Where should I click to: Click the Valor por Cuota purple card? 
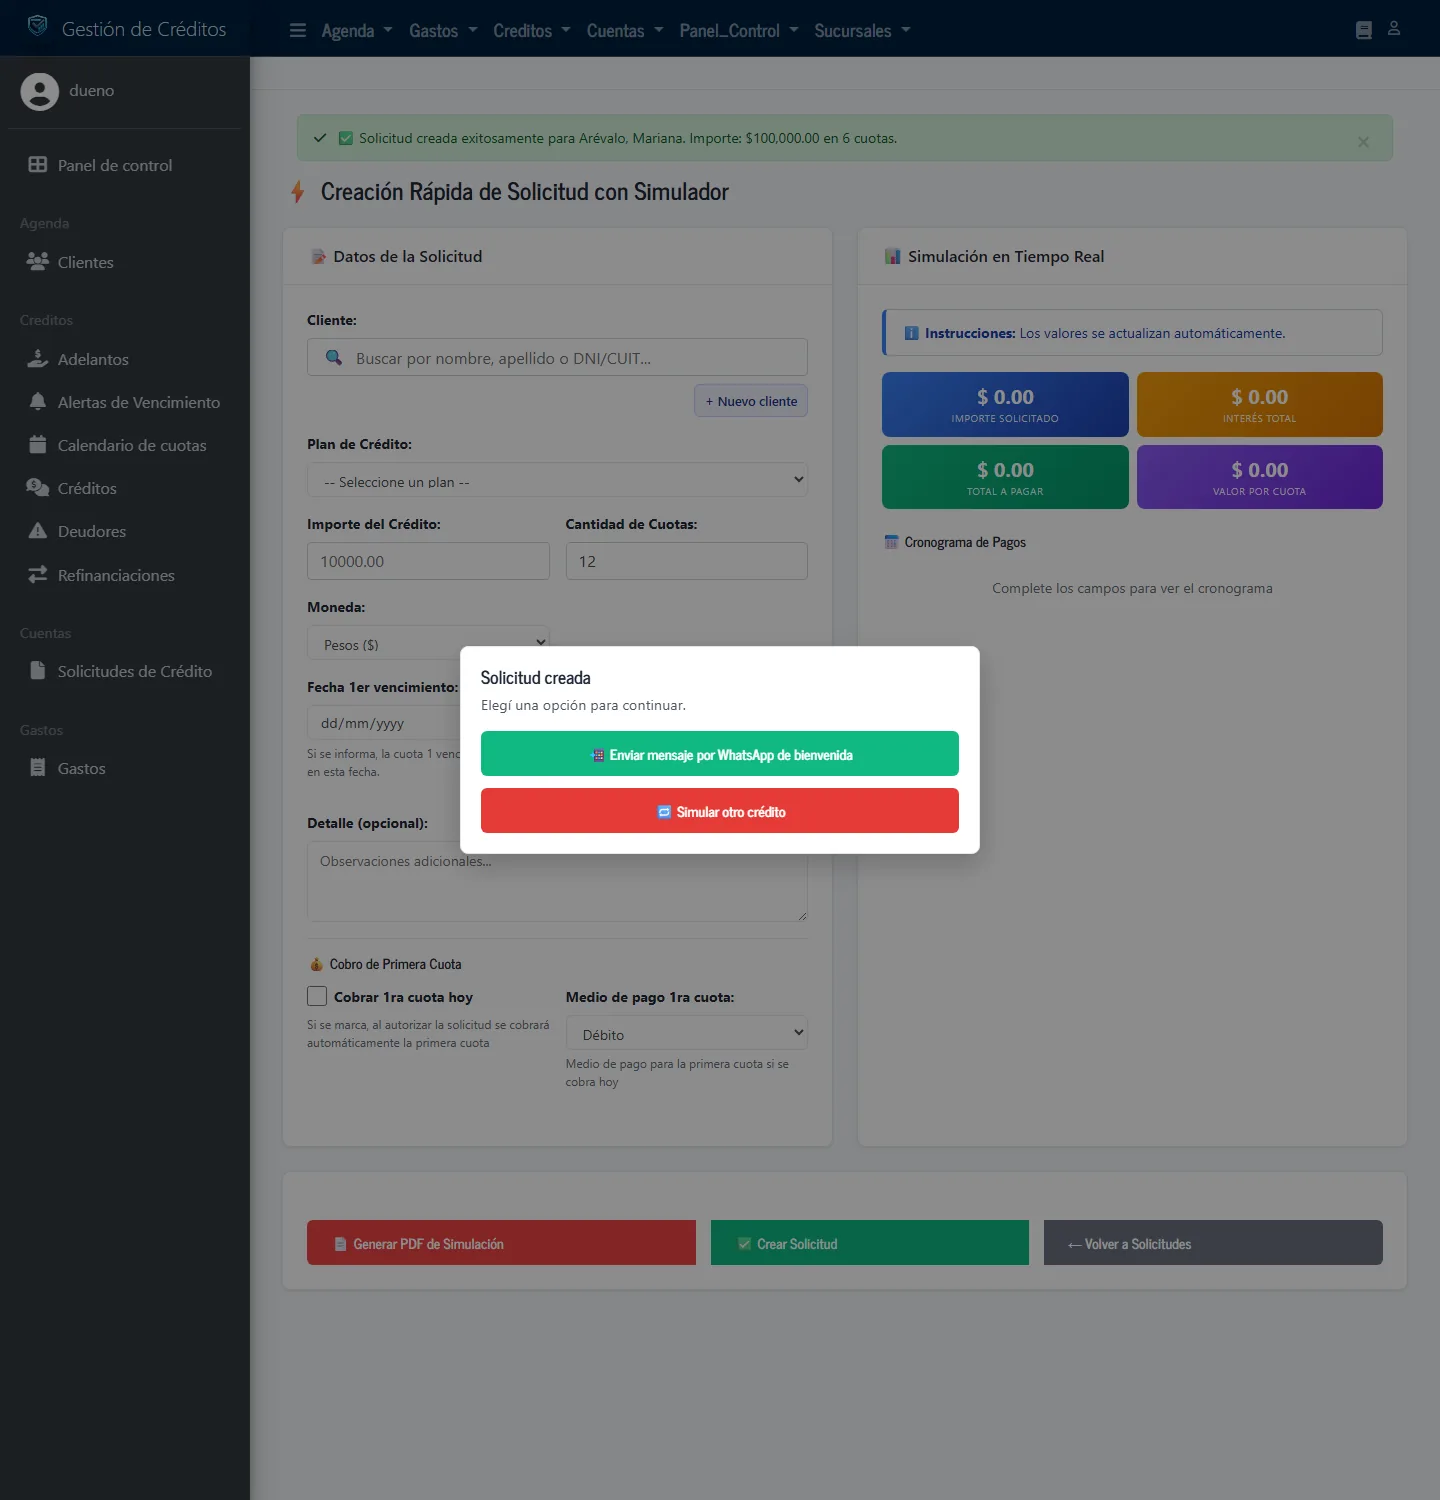(1260, 477)
